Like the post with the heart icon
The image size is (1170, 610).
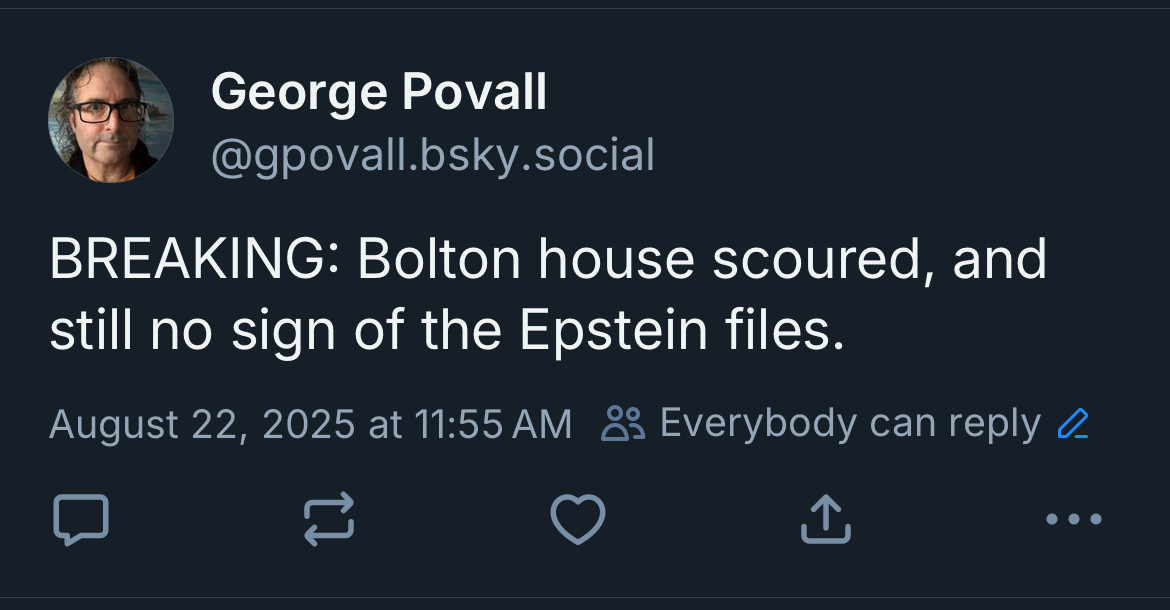(578, 519)
